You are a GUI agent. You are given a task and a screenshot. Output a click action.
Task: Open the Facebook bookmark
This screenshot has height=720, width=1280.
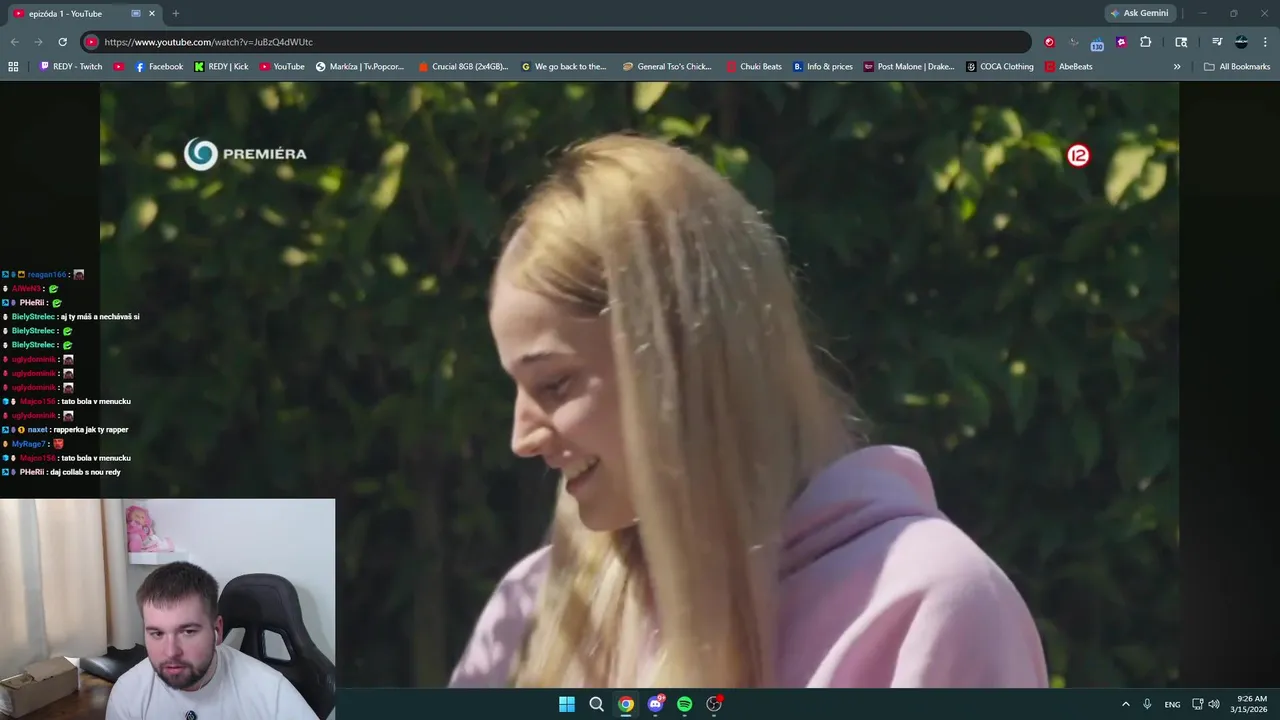coord(159,67)
